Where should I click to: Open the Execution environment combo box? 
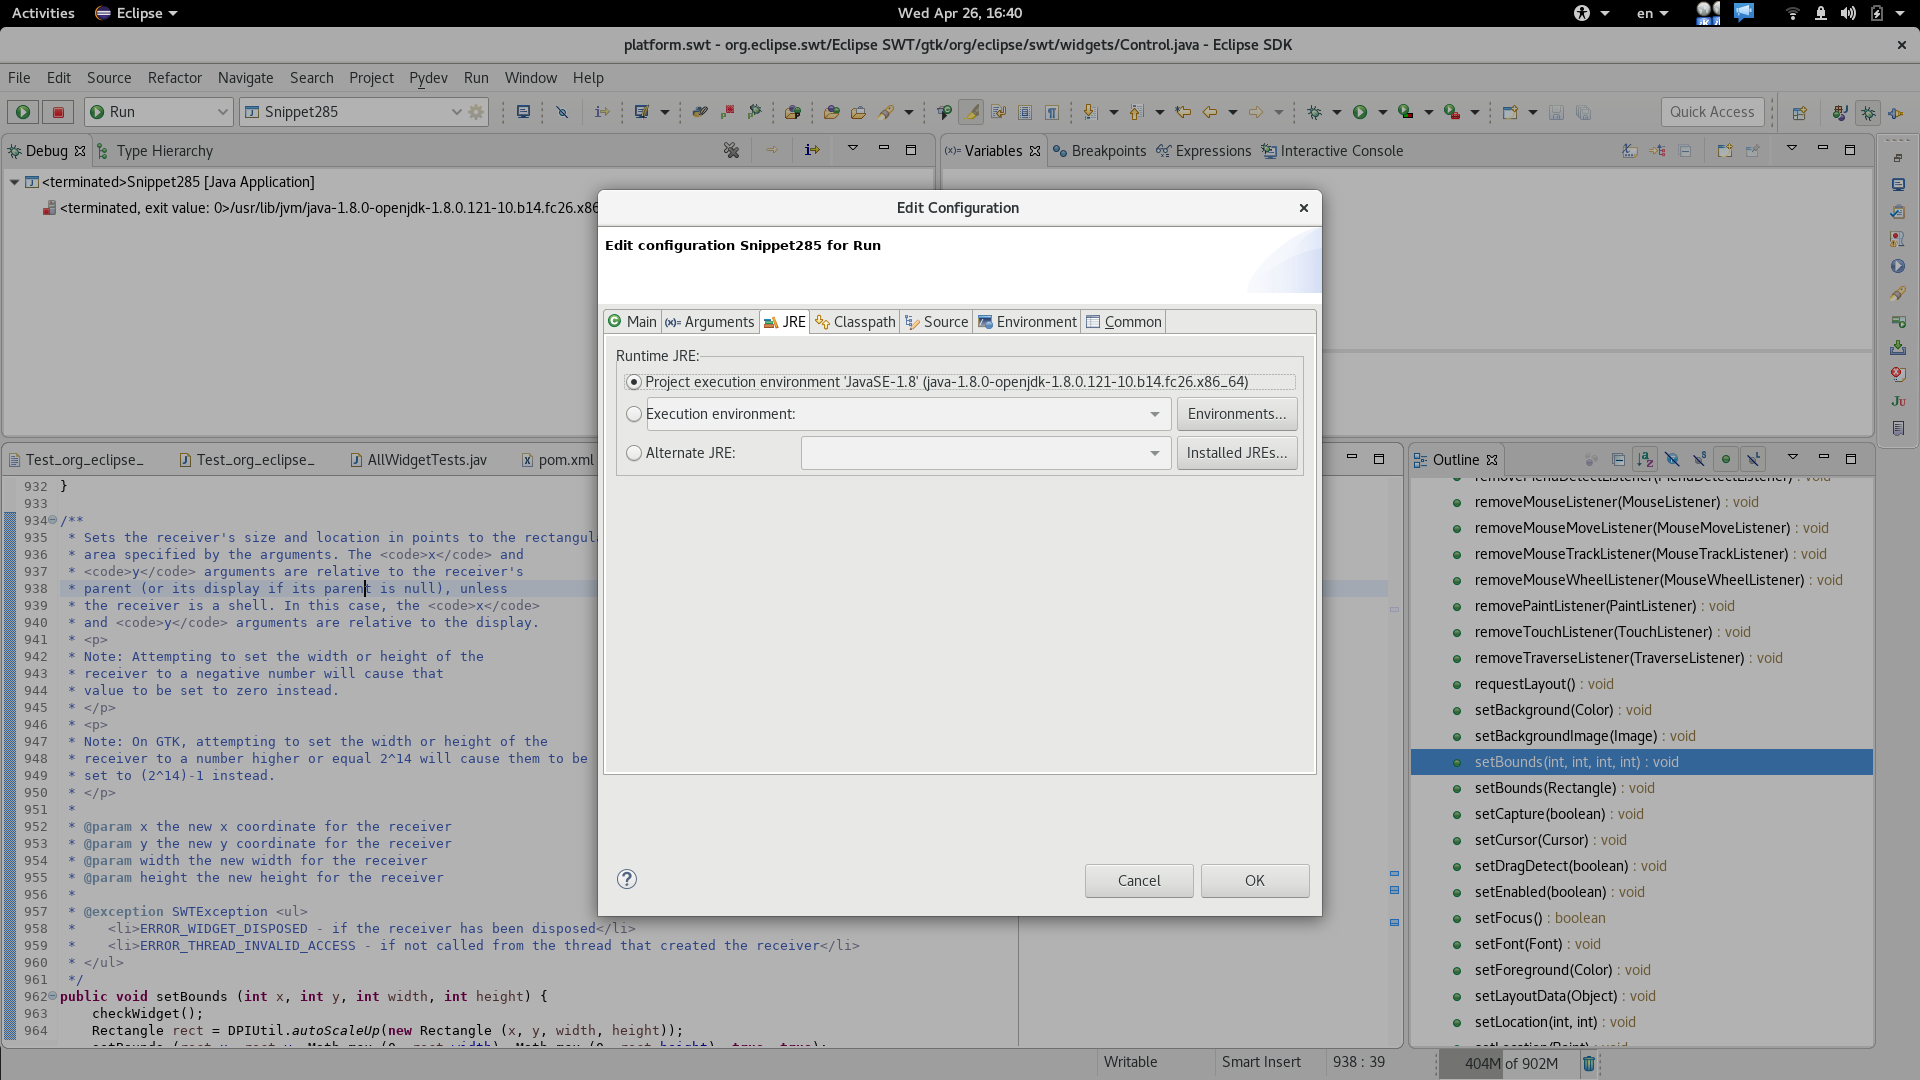click(908, 414)
